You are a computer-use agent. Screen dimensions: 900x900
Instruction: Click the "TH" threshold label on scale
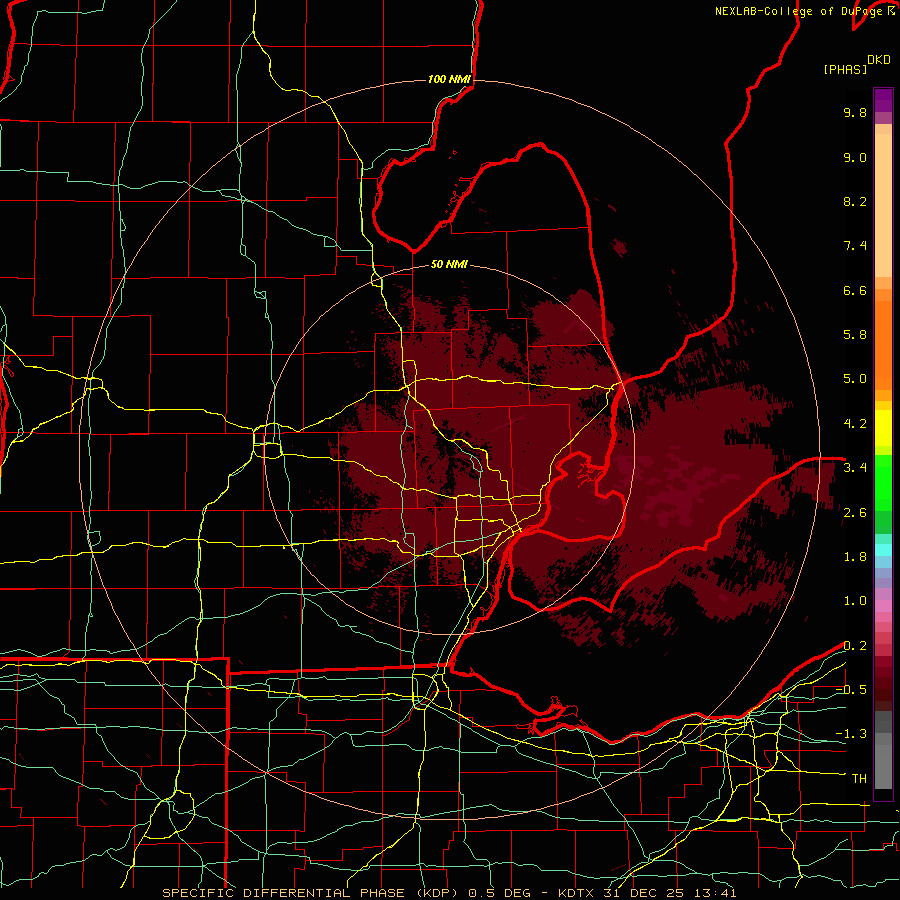click(859, 779)
